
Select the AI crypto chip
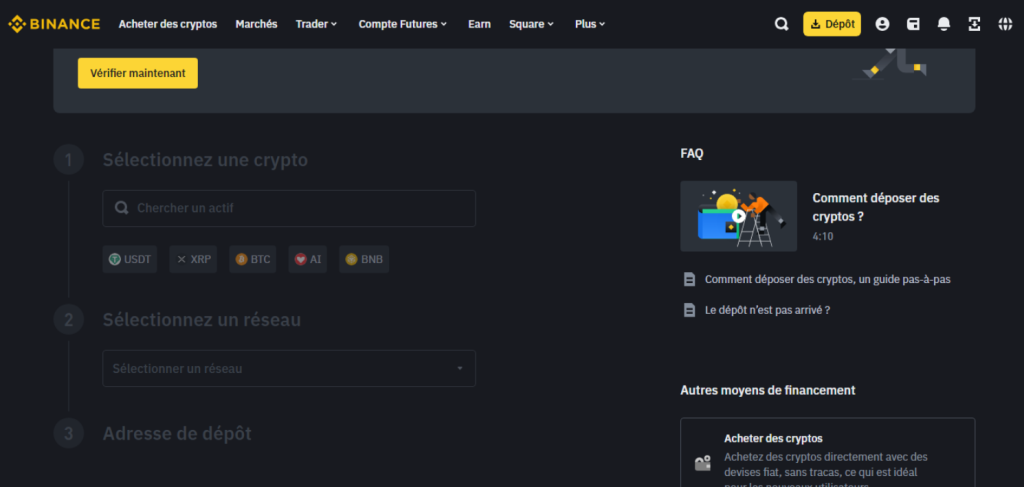(x=308, y=259)
